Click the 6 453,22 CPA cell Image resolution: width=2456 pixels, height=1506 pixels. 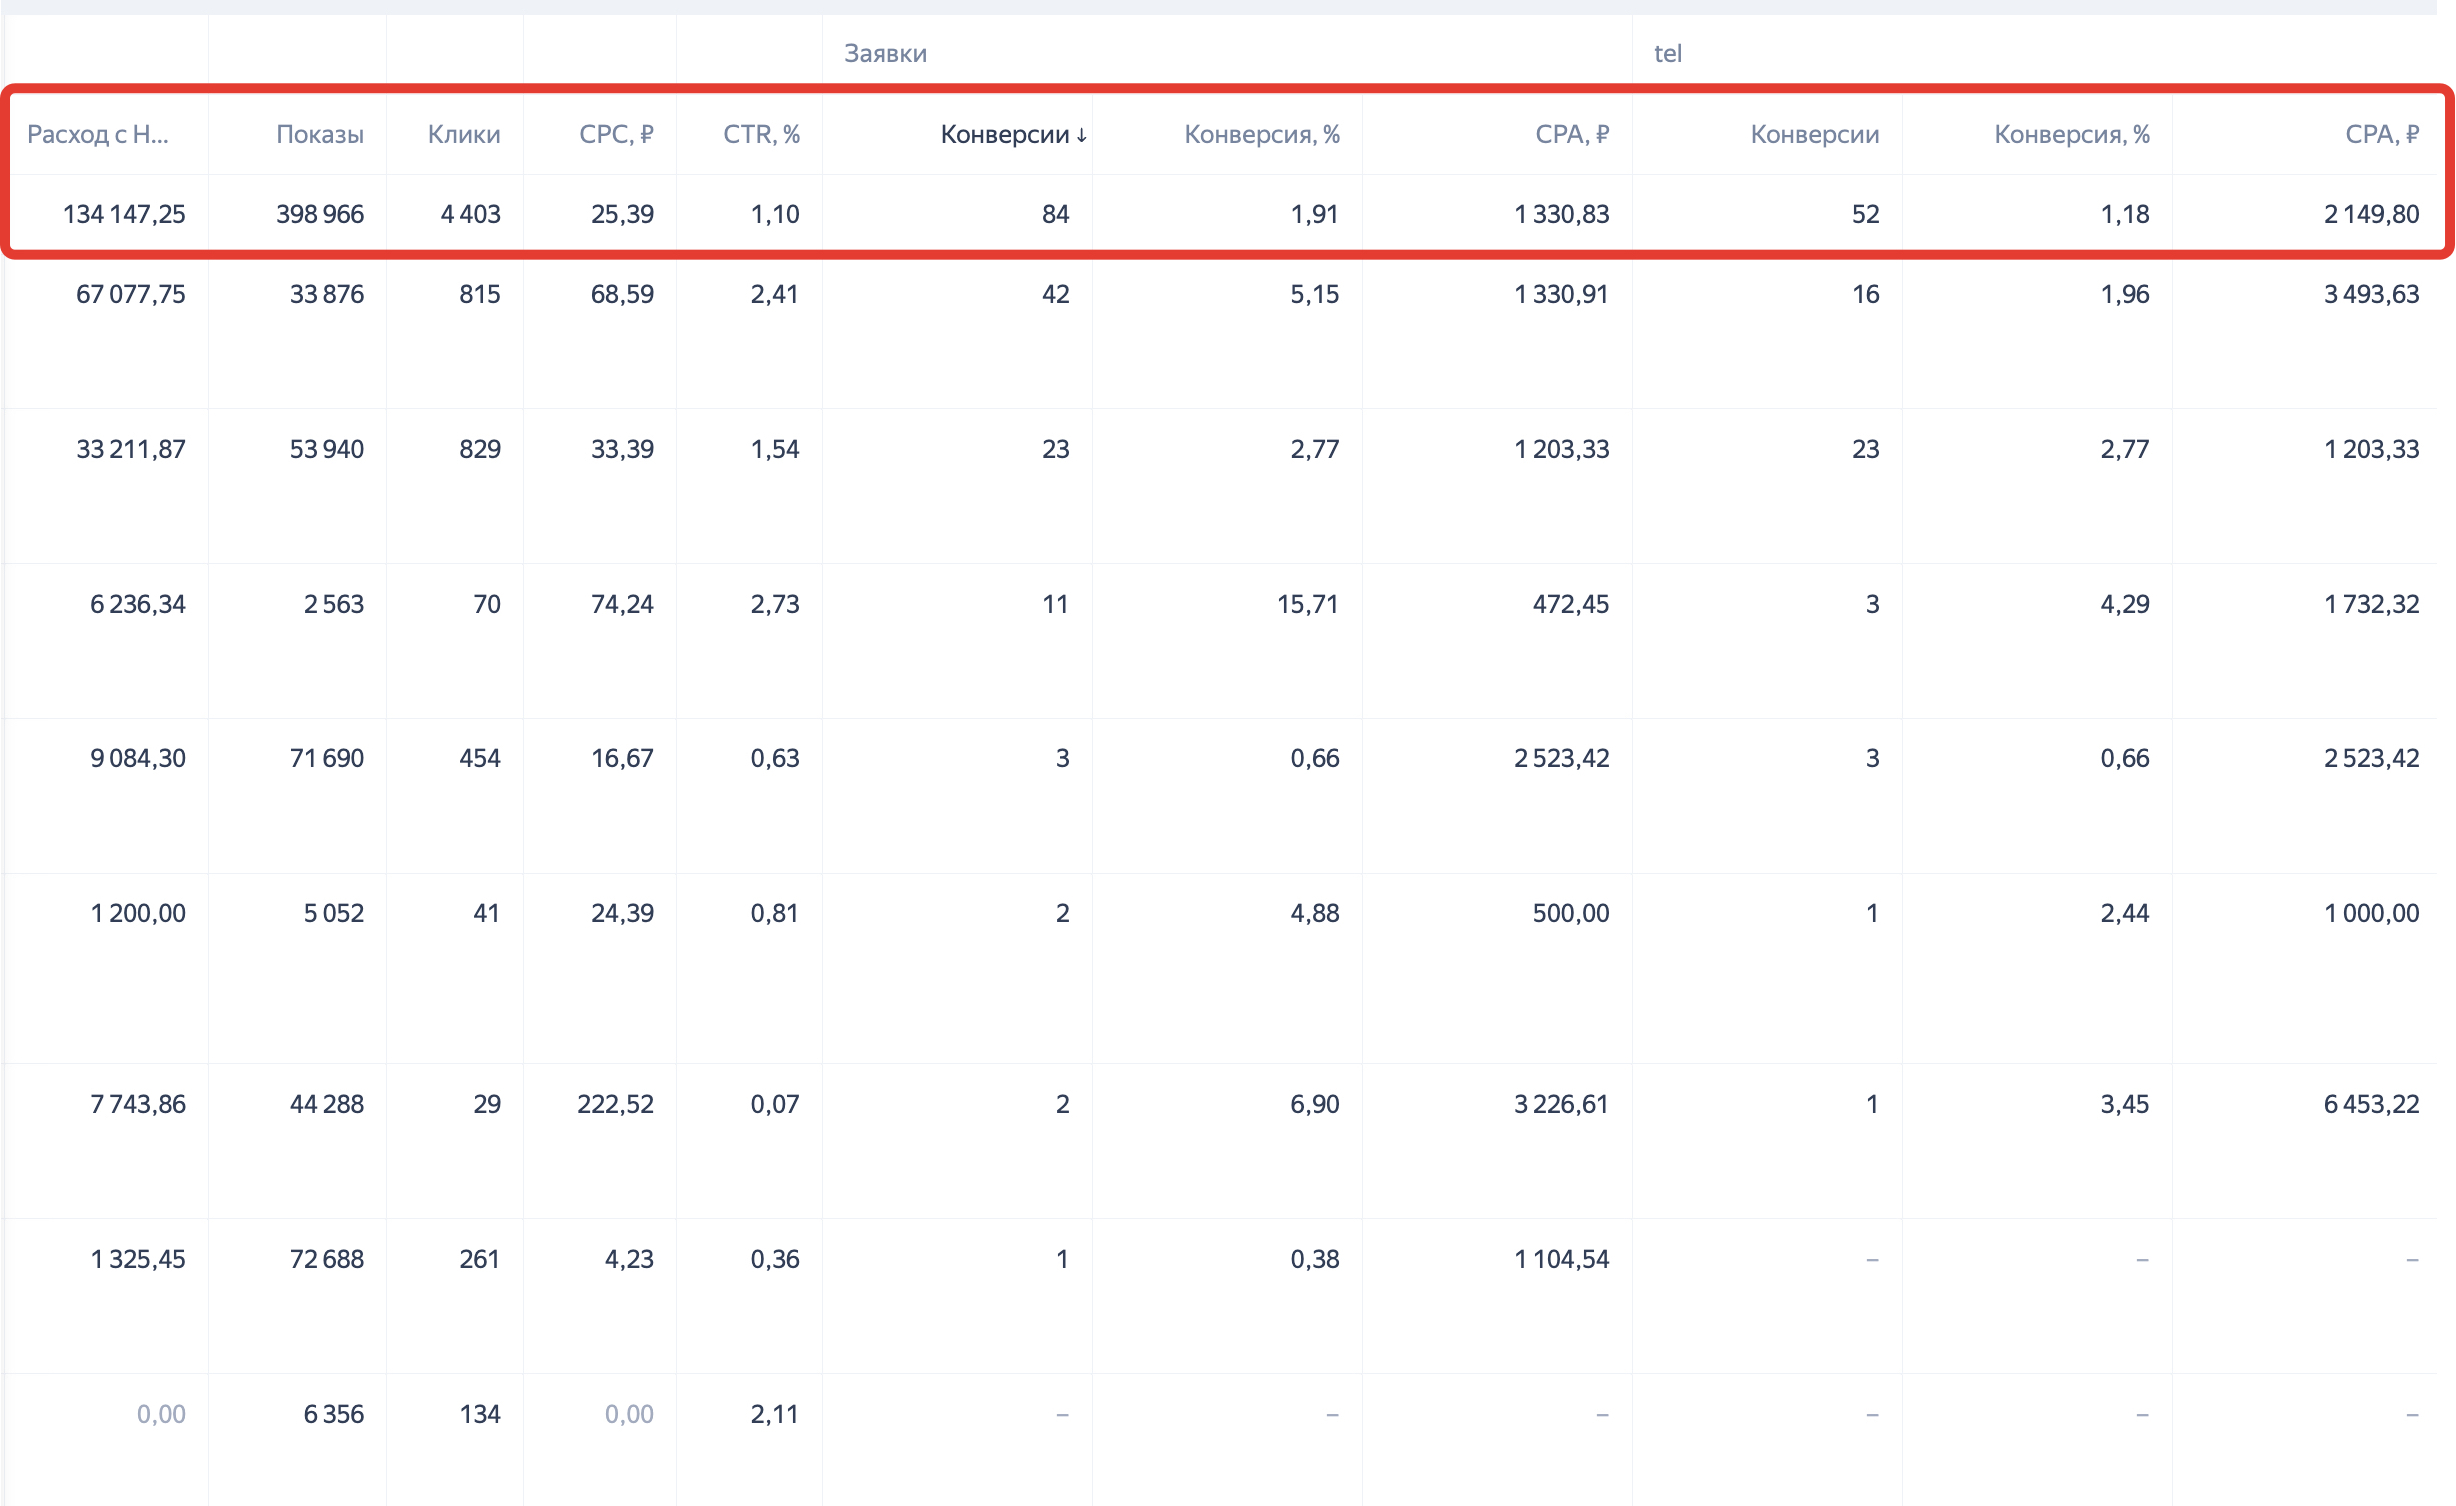[x=2370, y=1104]
